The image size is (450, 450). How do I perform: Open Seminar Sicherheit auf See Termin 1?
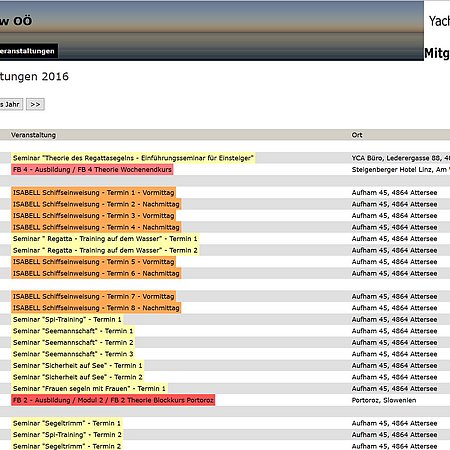[77, 365]
